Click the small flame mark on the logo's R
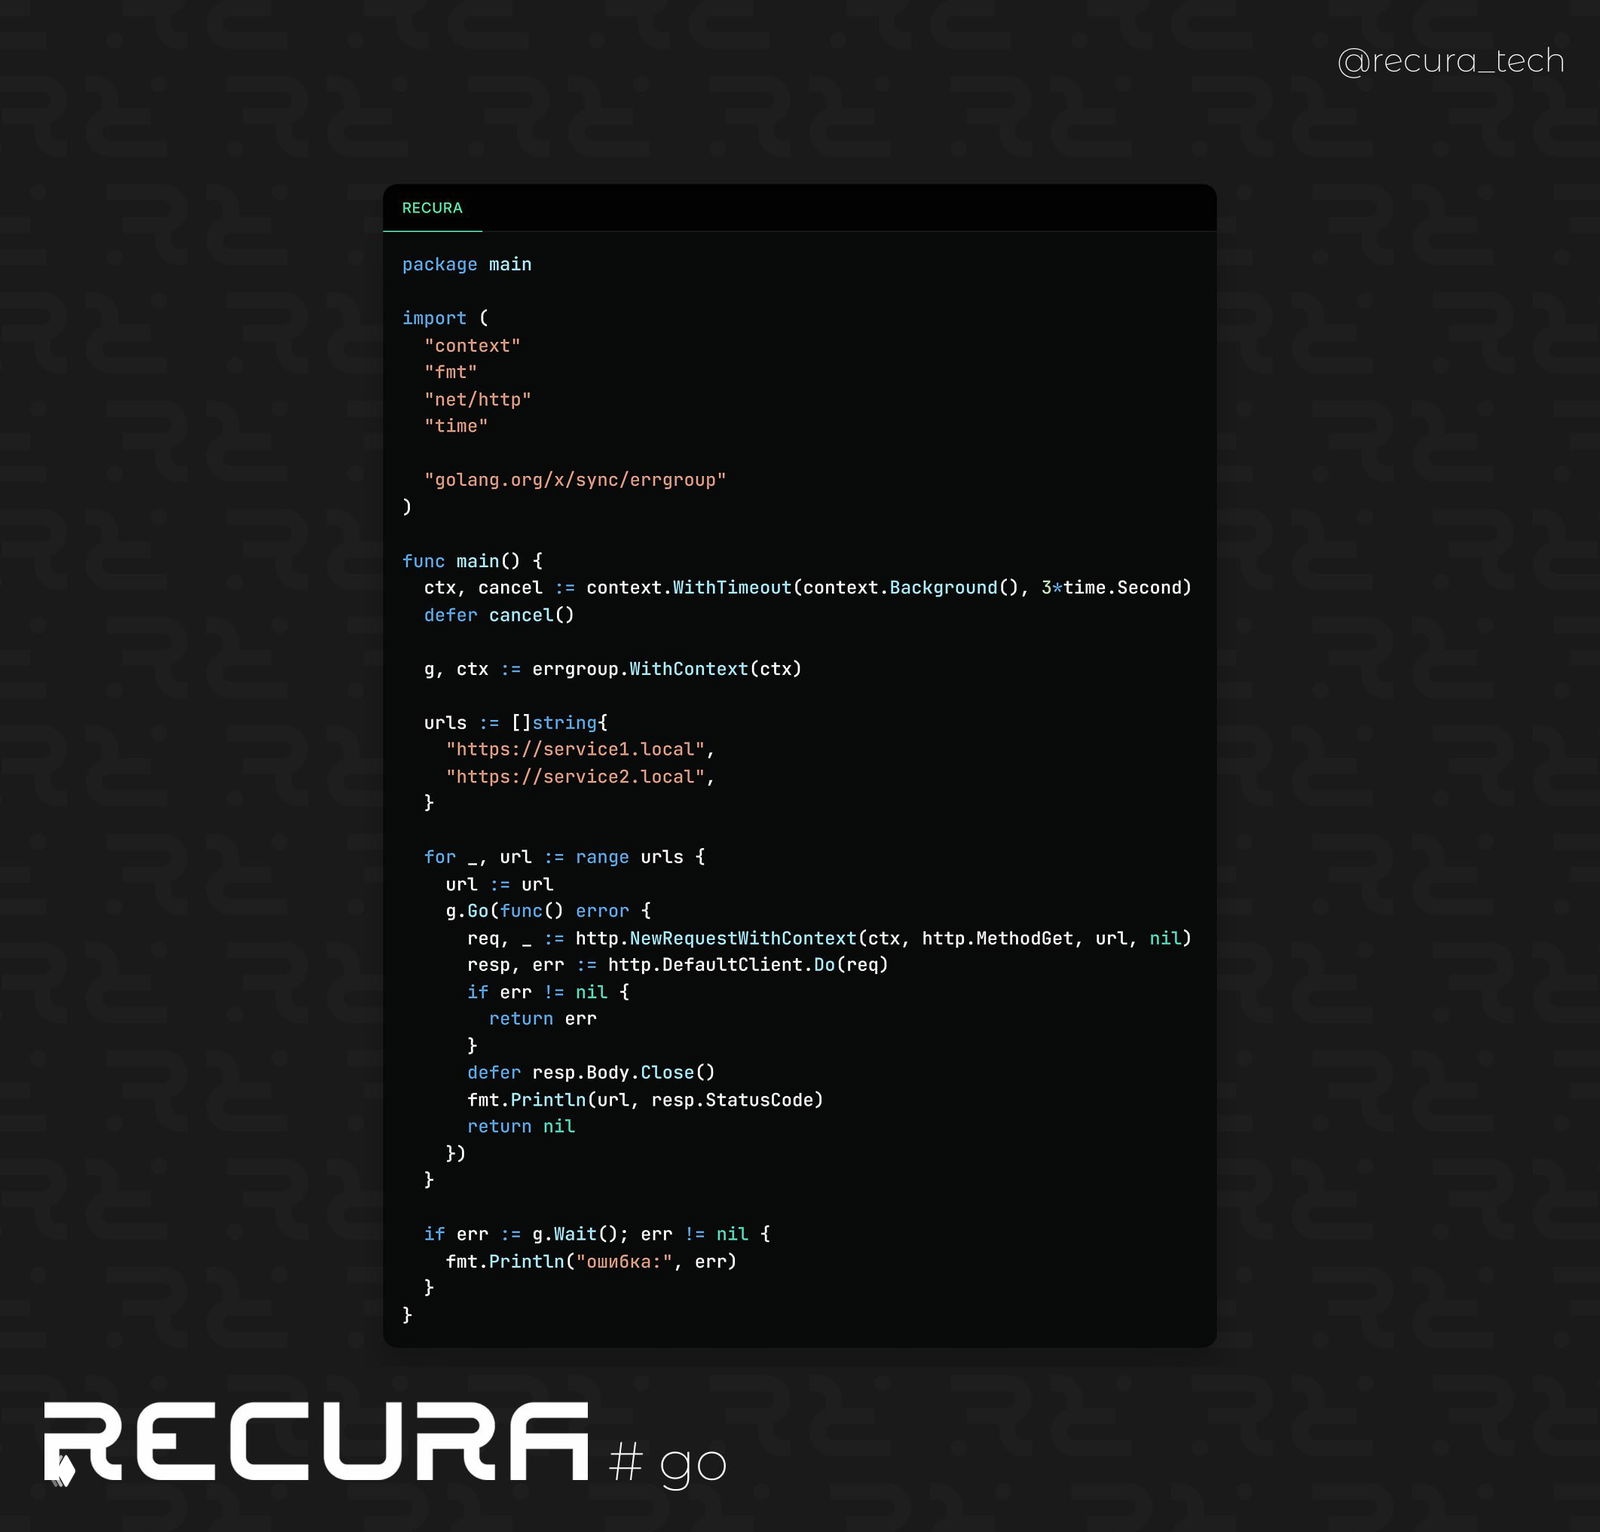Viewport: 1600px width, 1532px height. click(63, 1472)
